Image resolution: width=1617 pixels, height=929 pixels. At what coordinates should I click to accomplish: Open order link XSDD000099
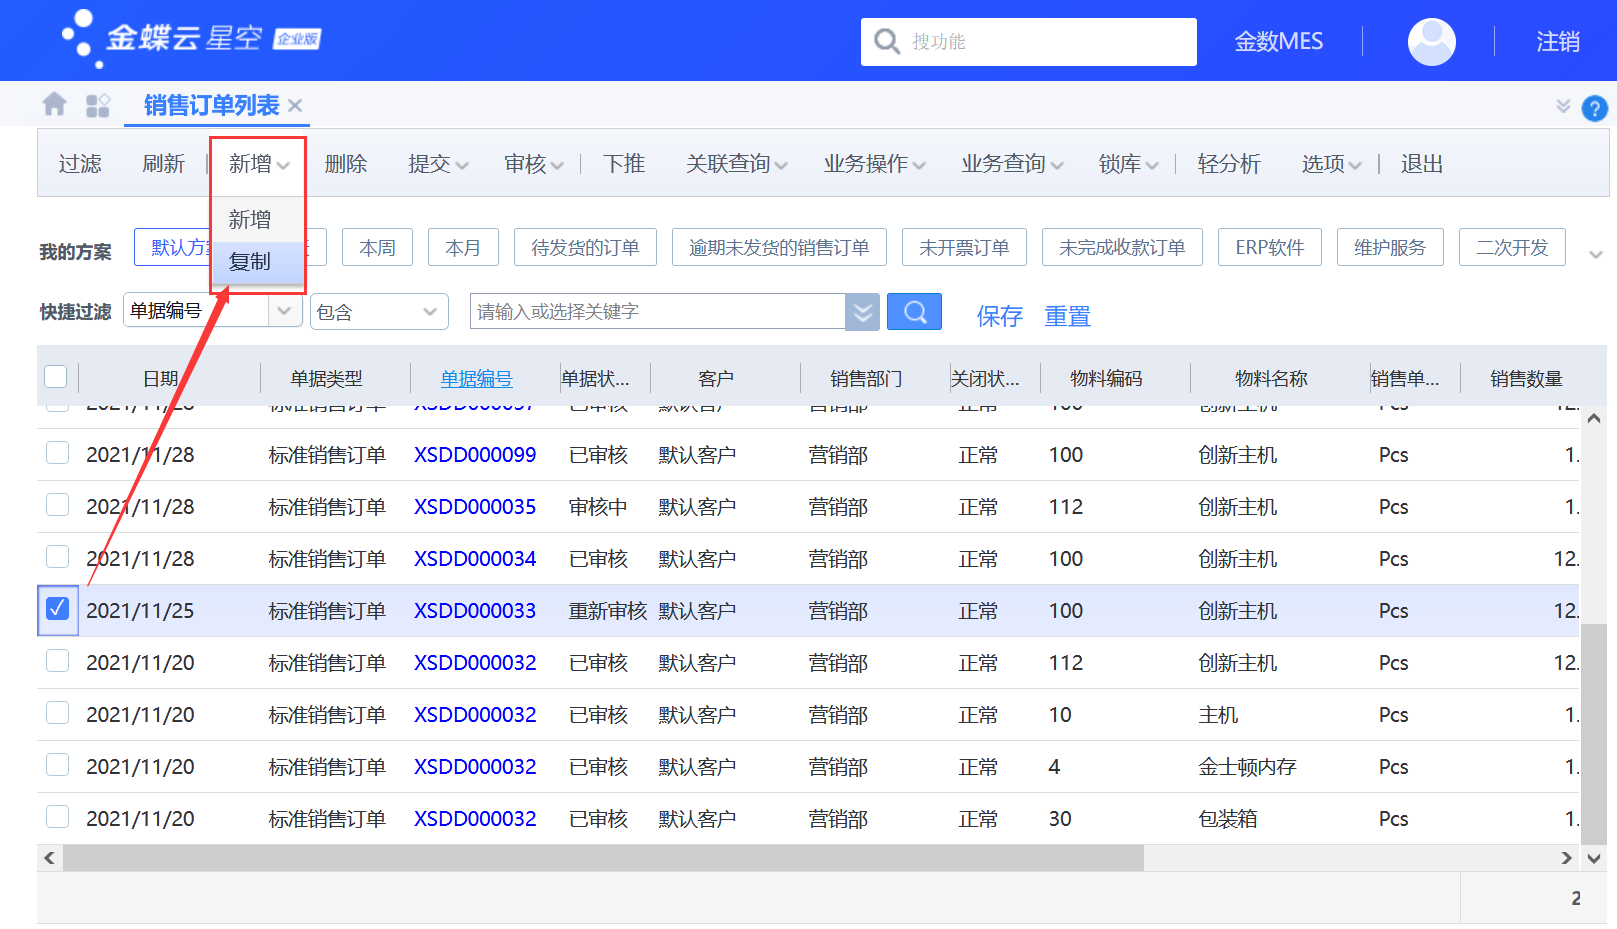(475, 455)
